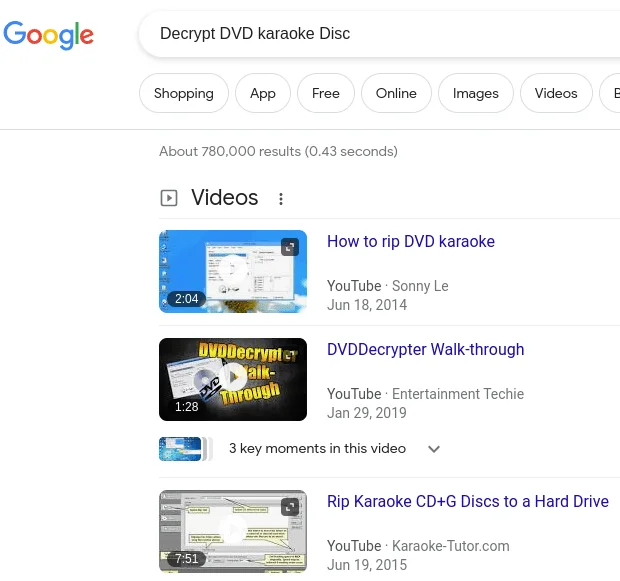620x581 pixels.
Task: Click the YouTube · Karaoke-Tutor.com source text
Action: [x=418, y=546]
